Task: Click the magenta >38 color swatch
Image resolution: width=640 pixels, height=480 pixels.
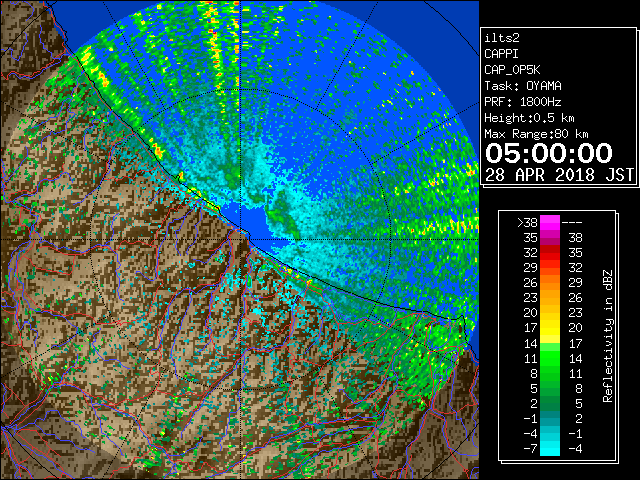Action: click(550, 222)
